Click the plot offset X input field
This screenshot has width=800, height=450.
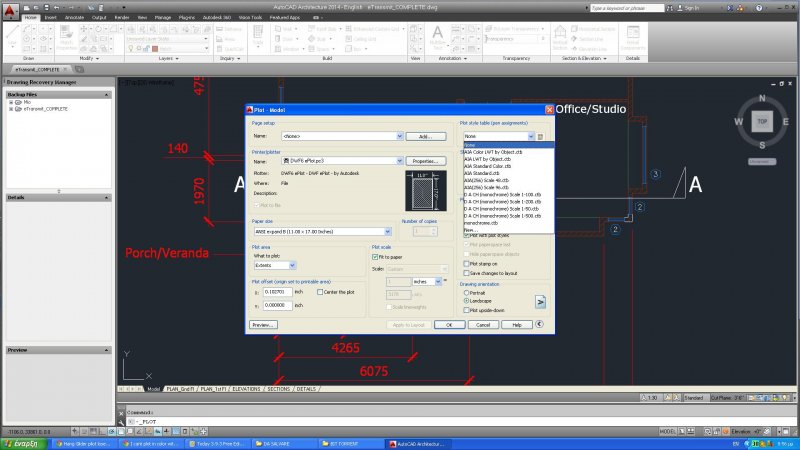pyautogui.click(x=278, y=292)
